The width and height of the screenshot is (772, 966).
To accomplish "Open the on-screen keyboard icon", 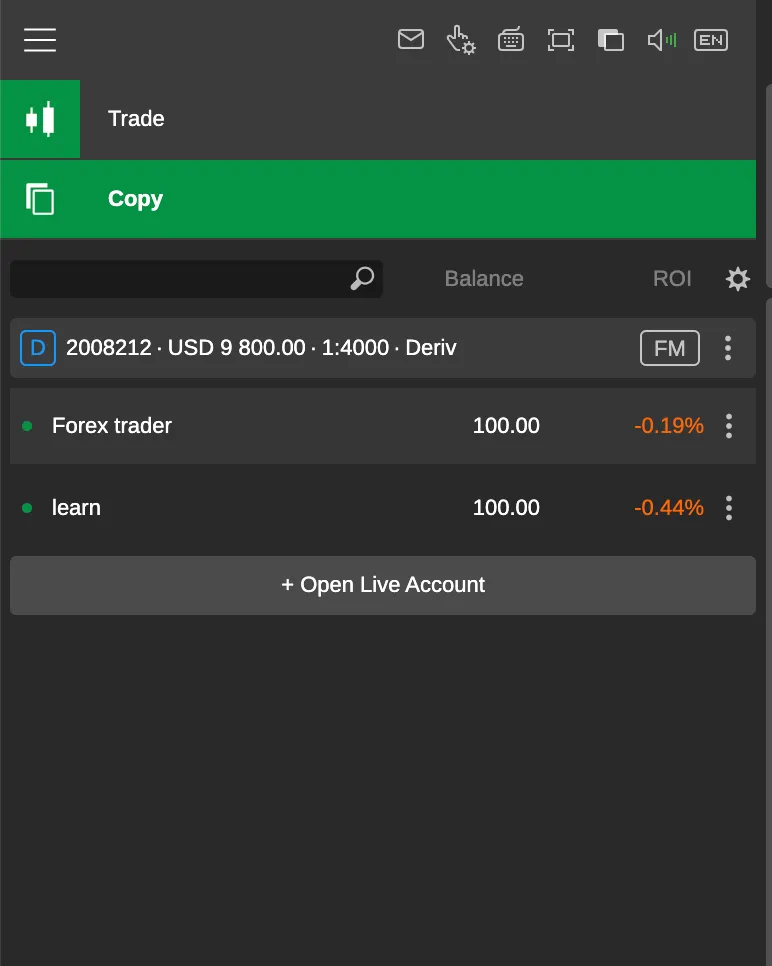I will tap(510, 40).
